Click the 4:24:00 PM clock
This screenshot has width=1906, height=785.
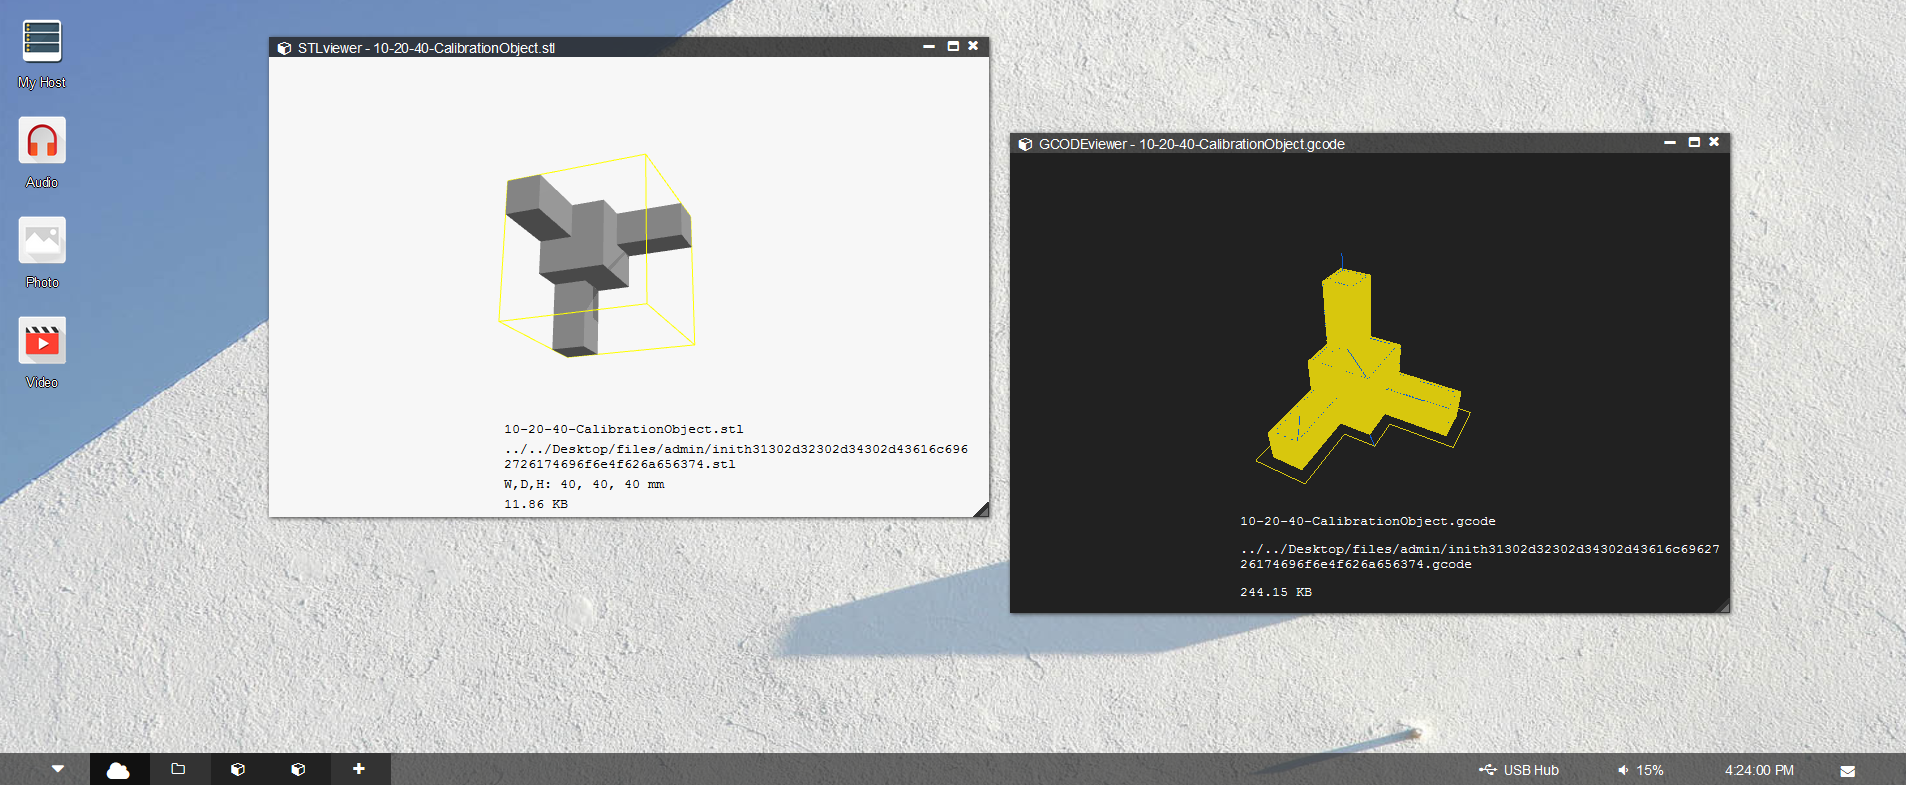click(1758, 770)
